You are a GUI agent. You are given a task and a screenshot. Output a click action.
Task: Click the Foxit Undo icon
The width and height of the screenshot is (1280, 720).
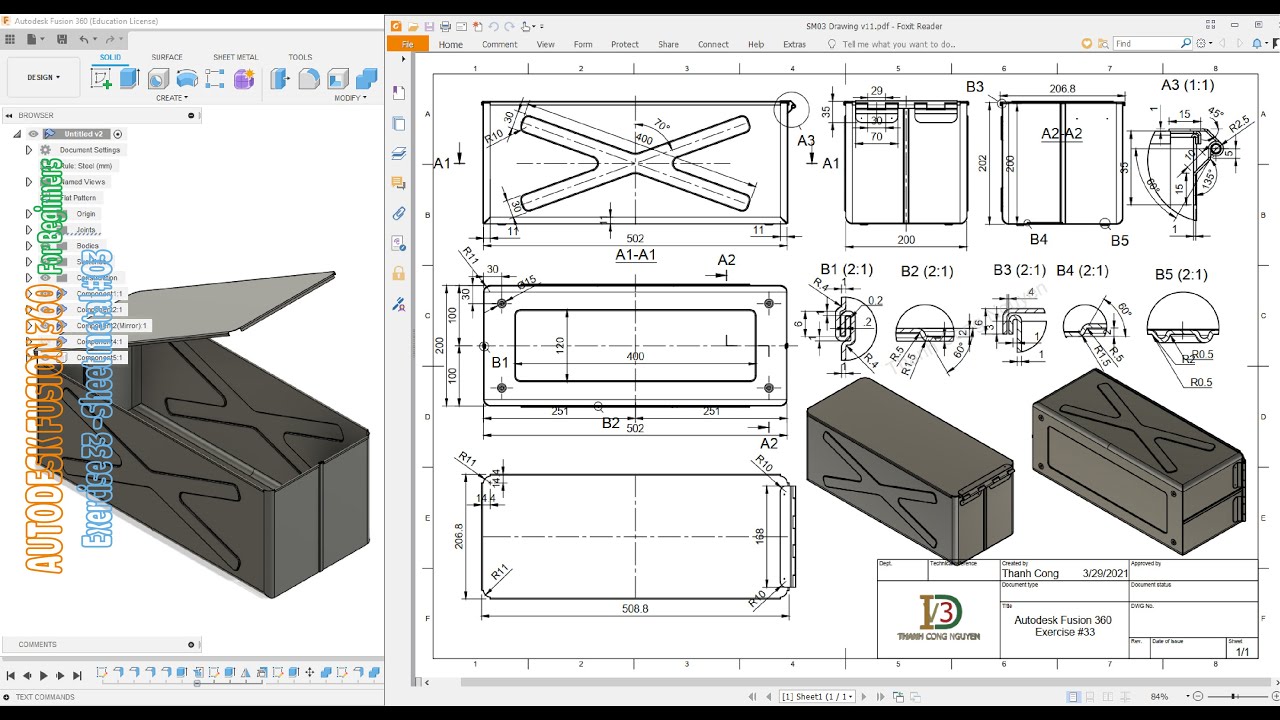[x=494, y=27]
